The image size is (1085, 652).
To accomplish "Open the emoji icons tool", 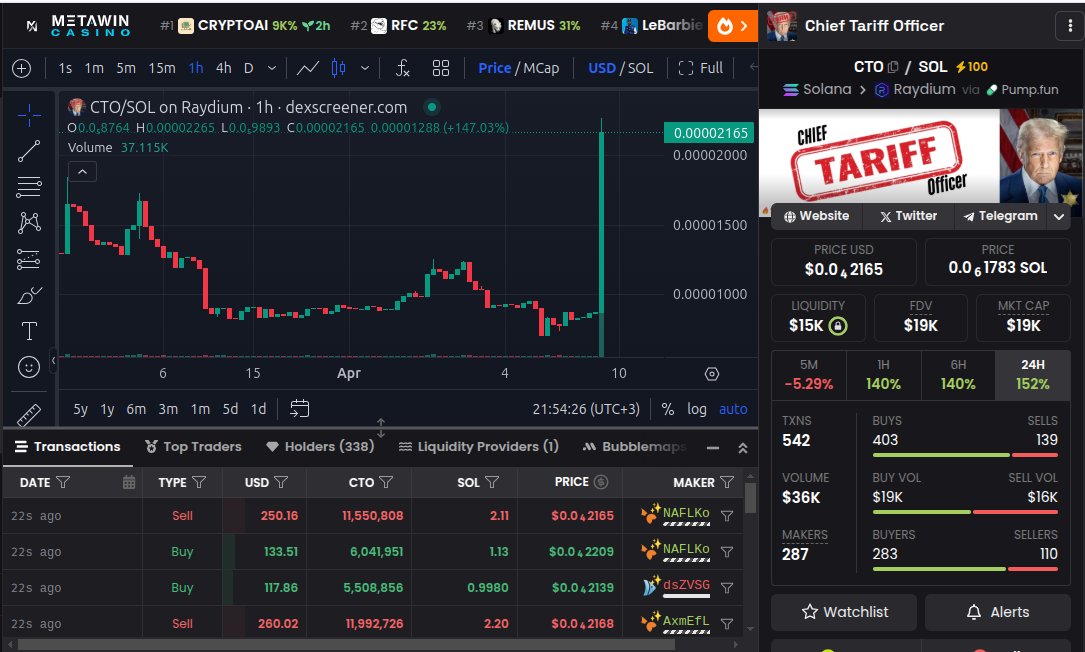I will tap(28, 367).
